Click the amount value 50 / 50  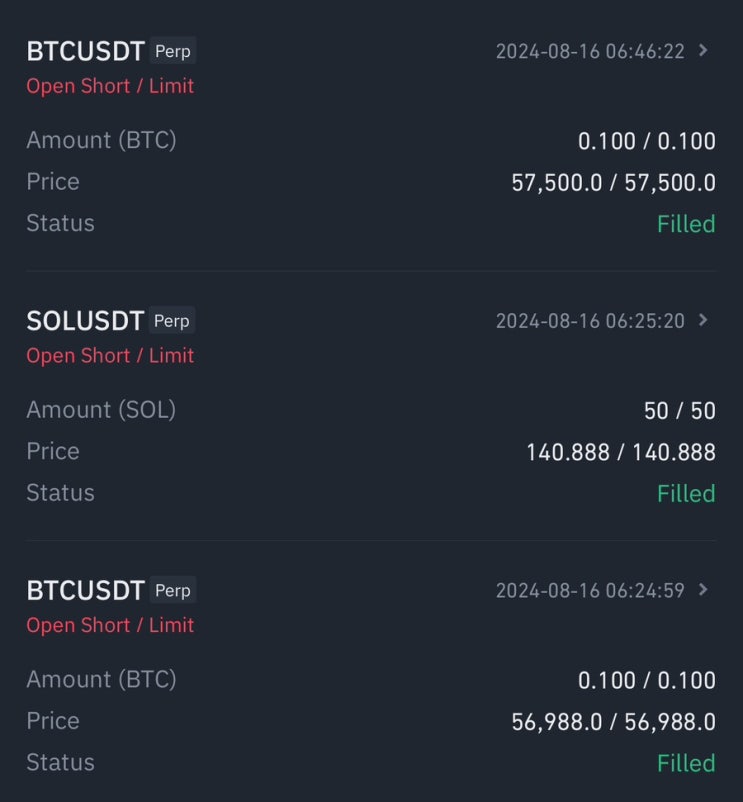click(x=679, y=411)
